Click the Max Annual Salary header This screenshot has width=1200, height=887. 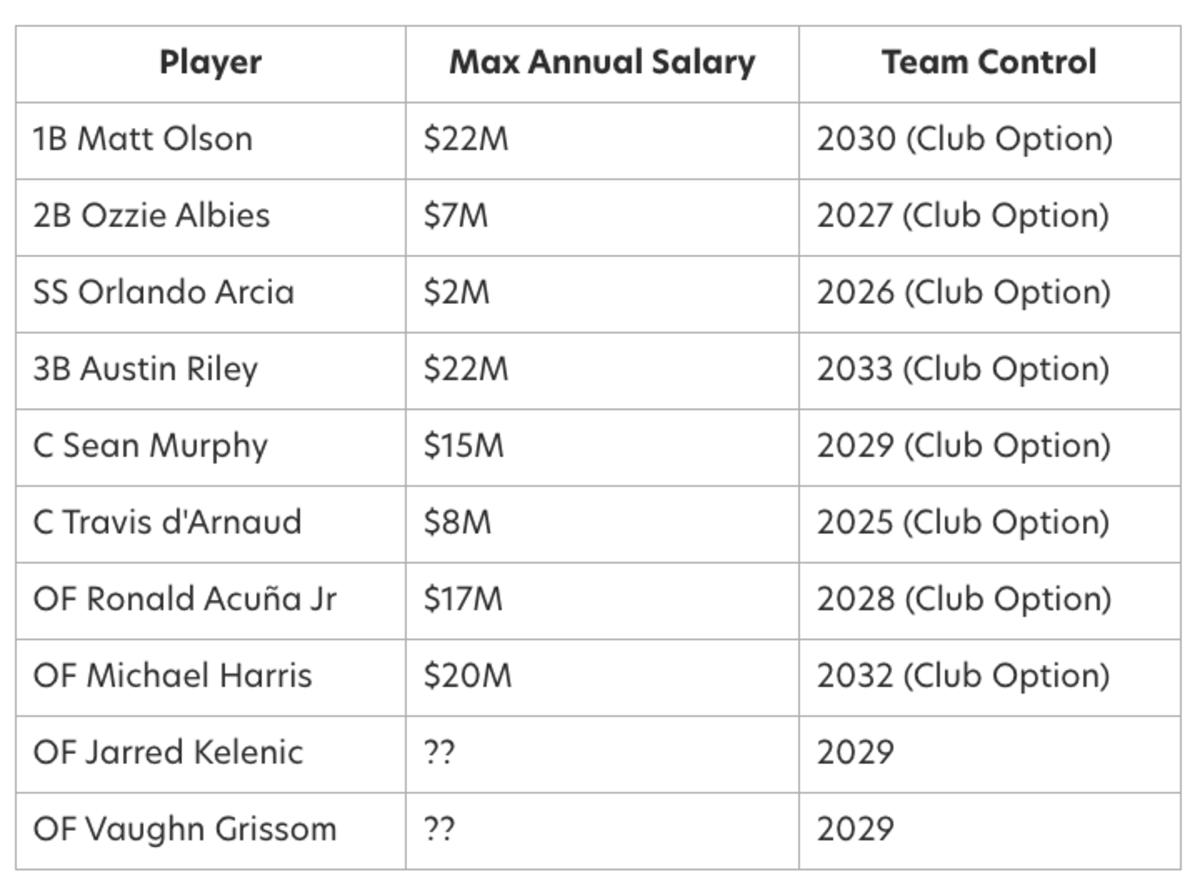pyautogui.click(x=602, y=63)
